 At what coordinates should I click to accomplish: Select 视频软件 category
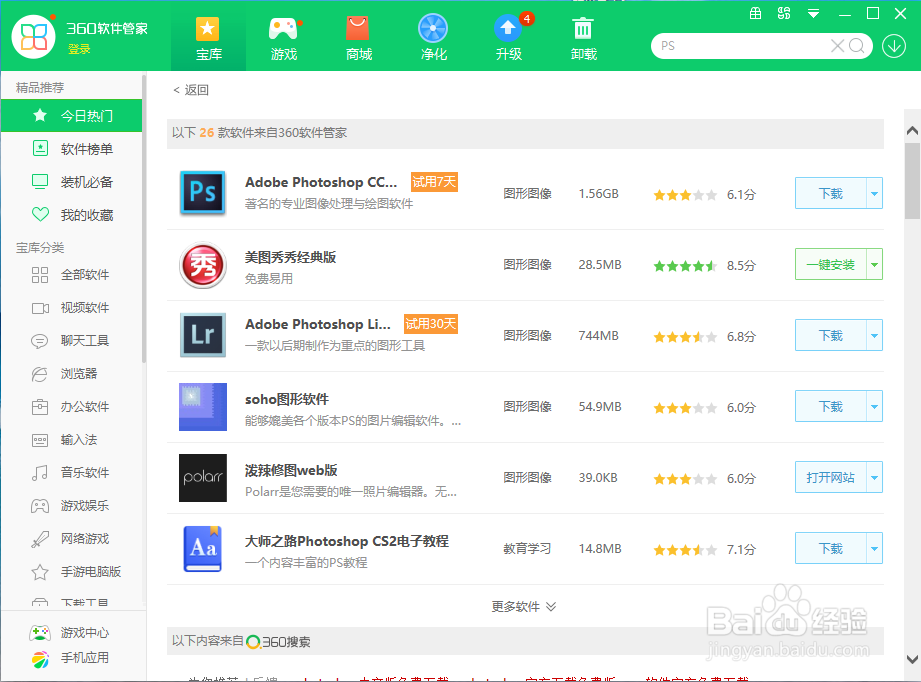tap(72, 307)
